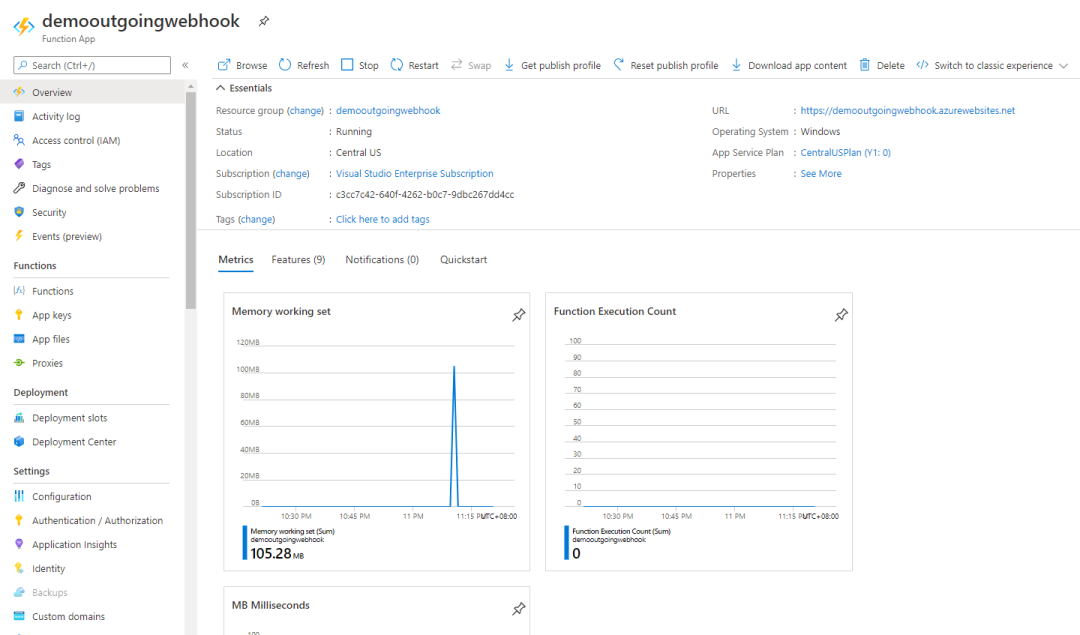
Task: Open the Functions list item
Action: tap(92, 291)
